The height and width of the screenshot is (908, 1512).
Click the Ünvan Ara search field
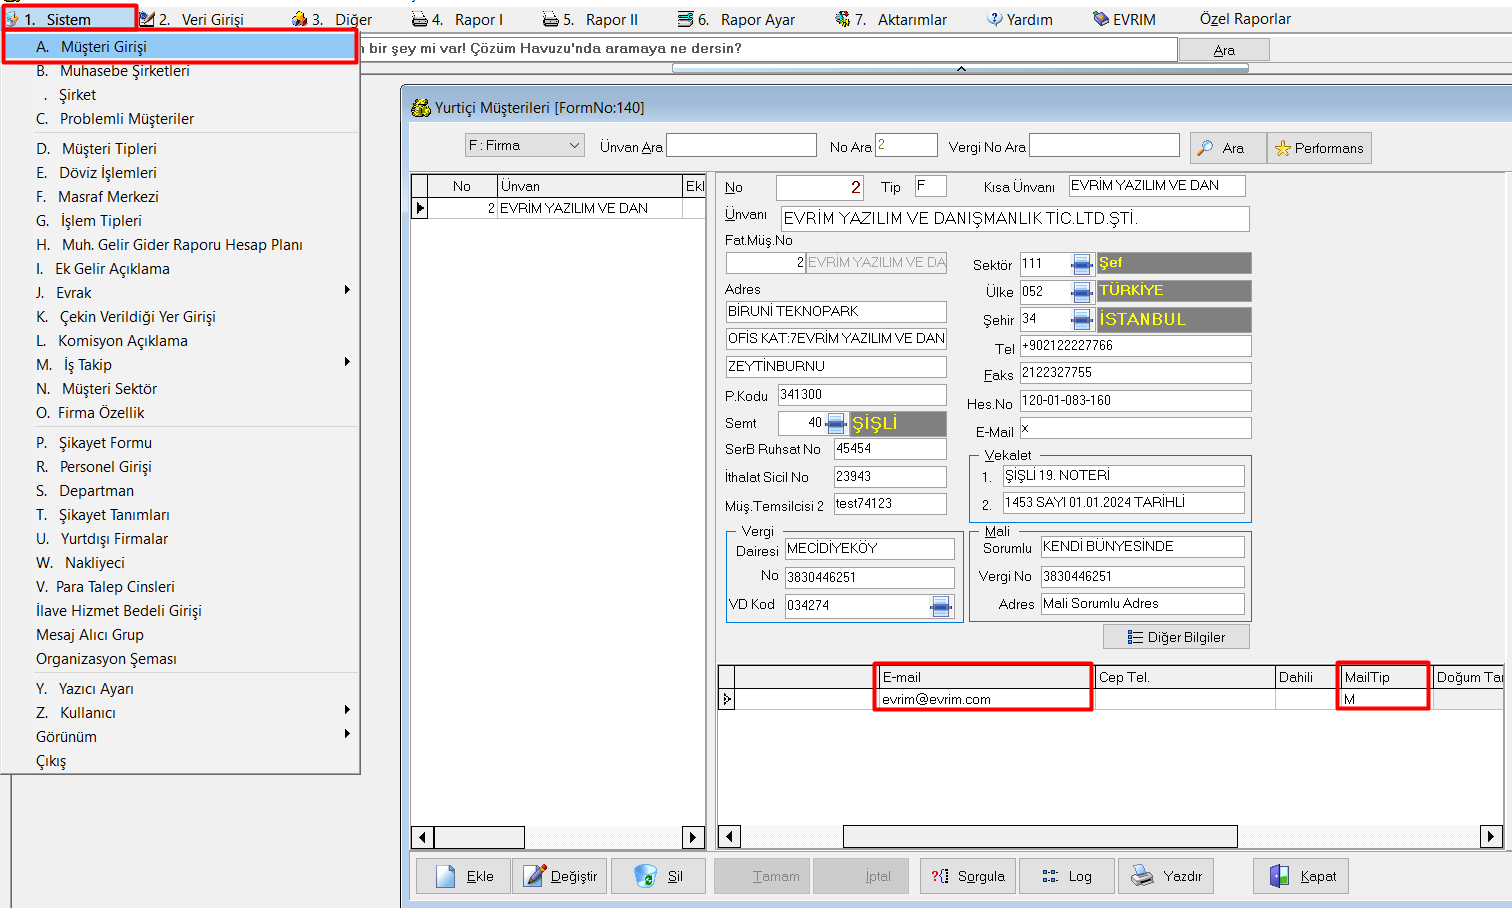point(741,146)
